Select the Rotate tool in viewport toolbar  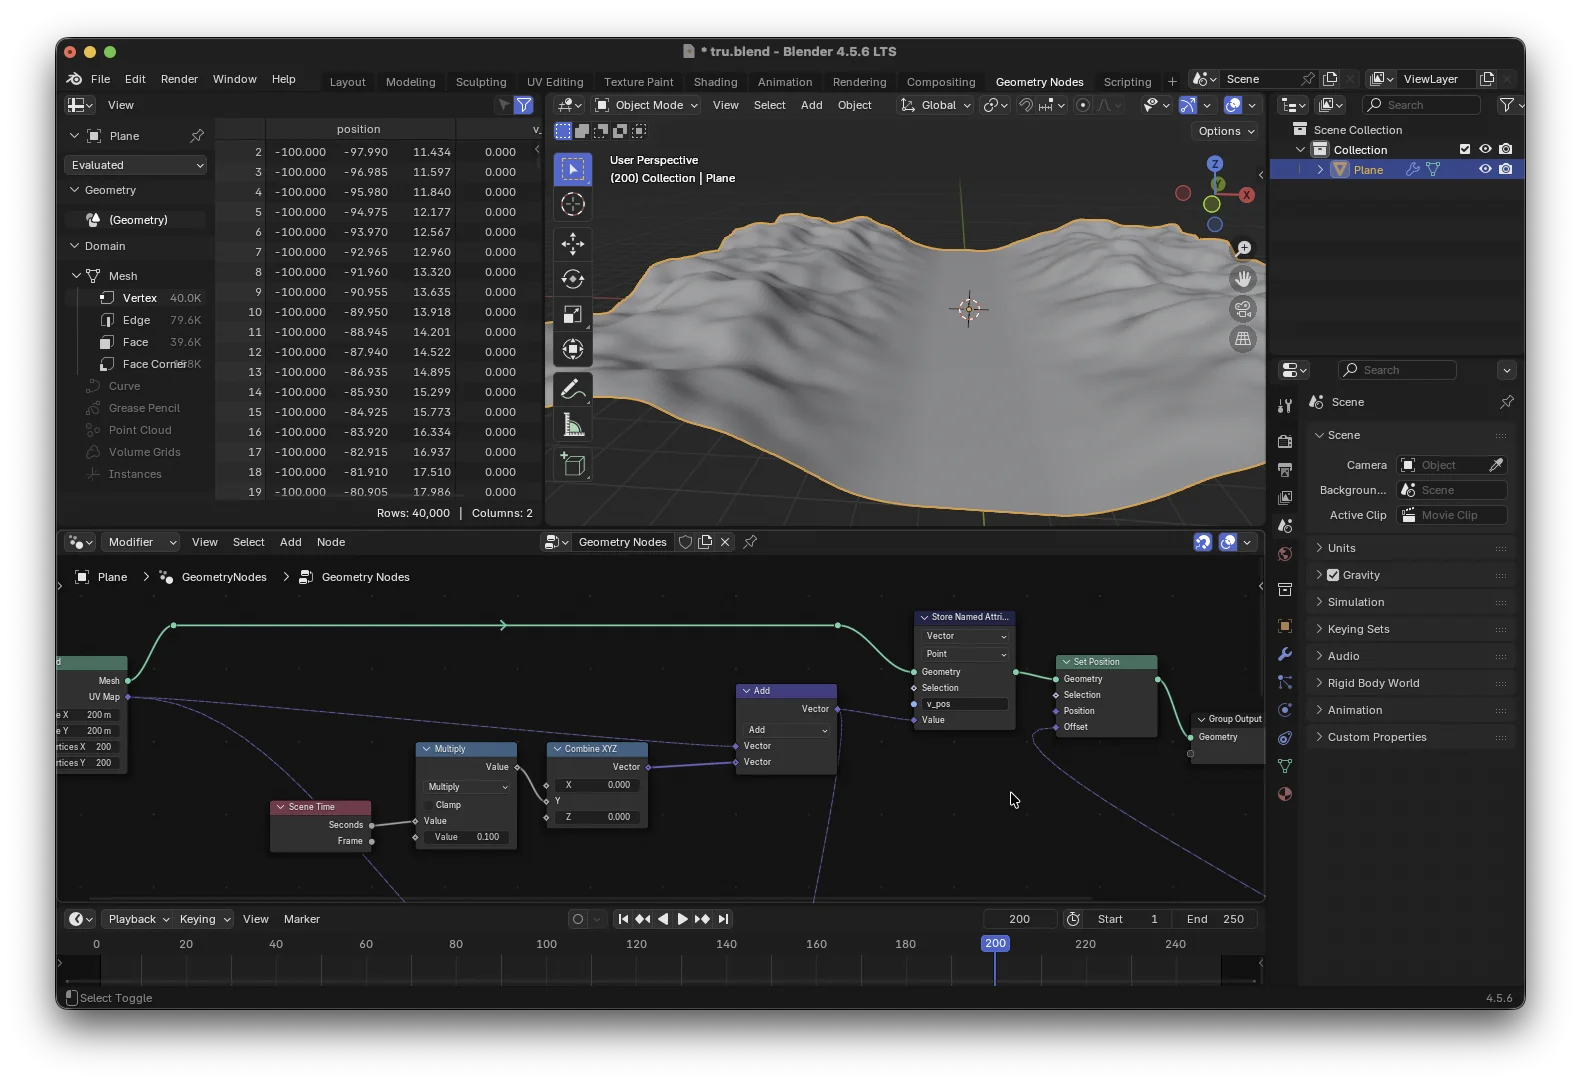pyautogui.click(x=573, y=279)
